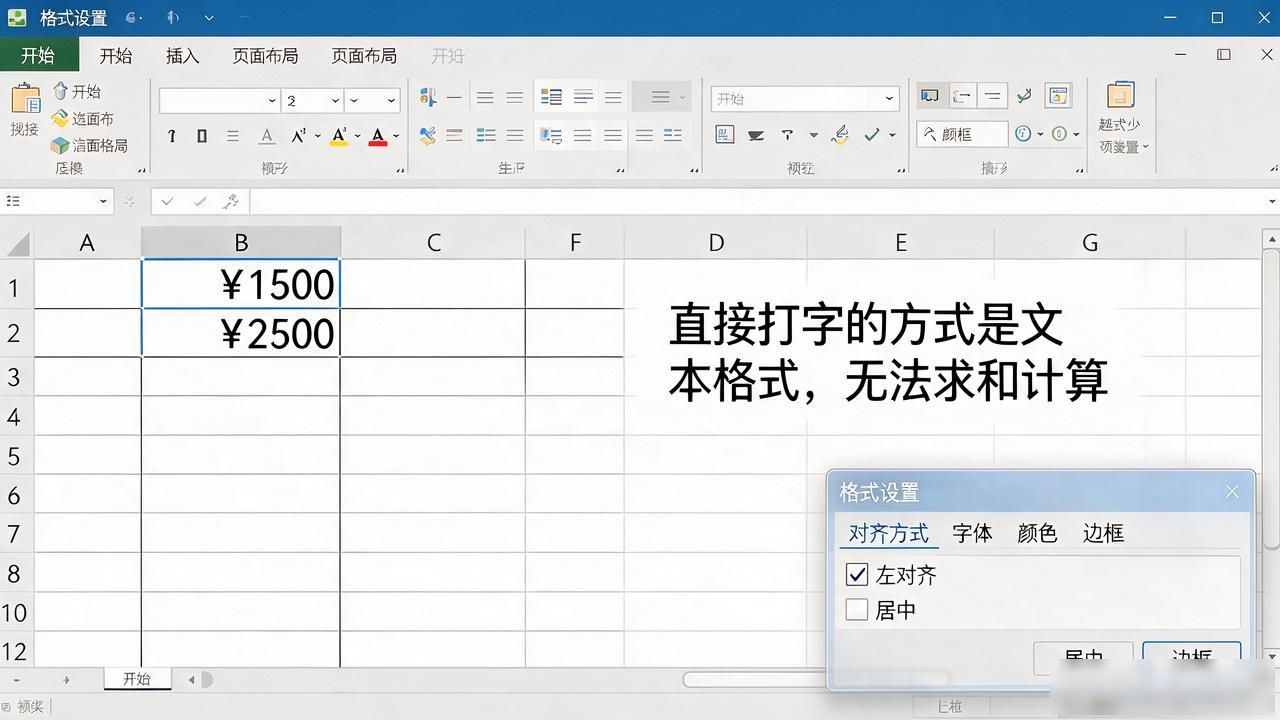Click the checkmark icon in number group

[x=872, y=134]
